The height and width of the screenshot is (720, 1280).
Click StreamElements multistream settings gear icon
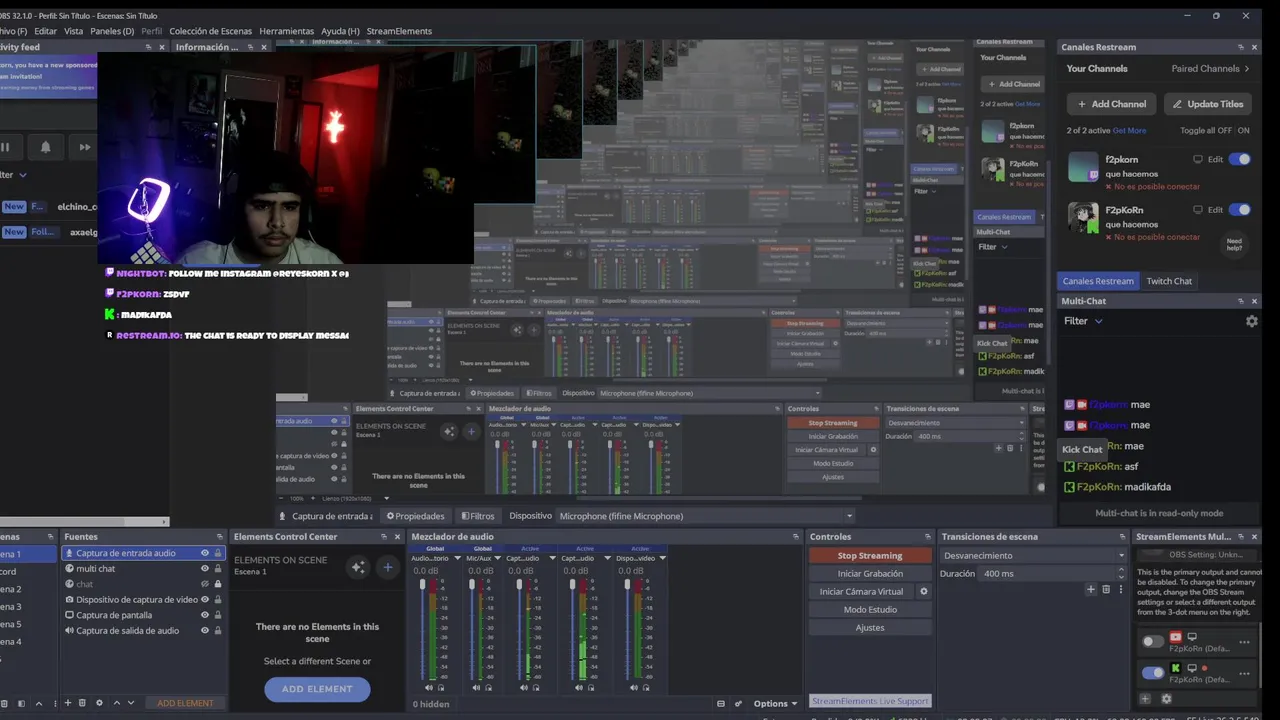coord(1166,699)
